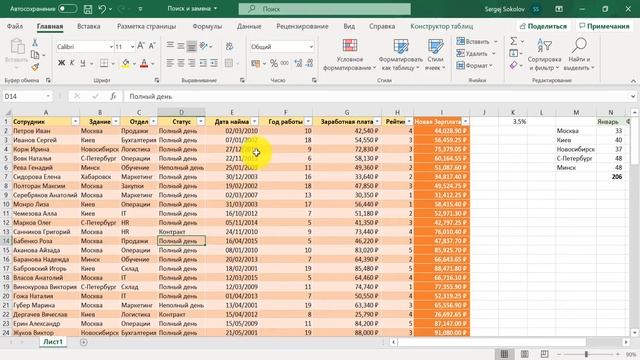Switch to the Формулы tab

(x=207, y=26)
